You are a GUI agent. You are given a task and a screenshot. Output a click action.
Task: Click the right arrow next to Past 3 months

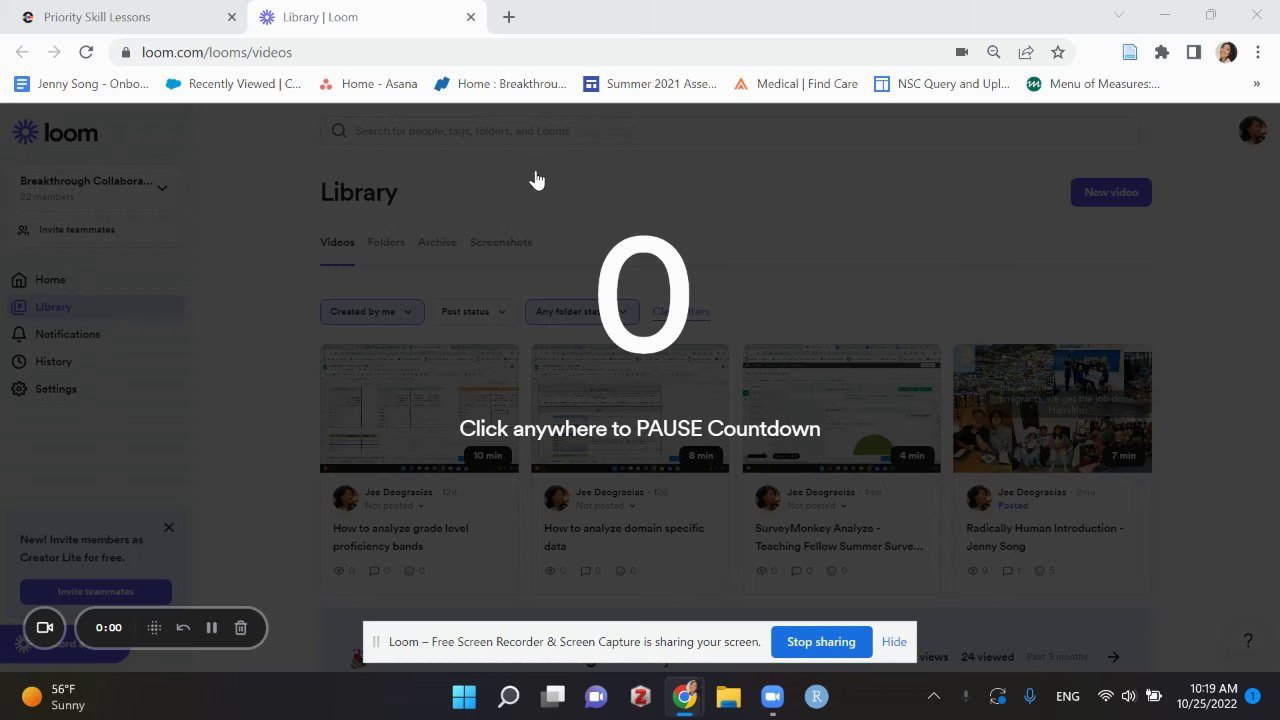[1113, 657]
